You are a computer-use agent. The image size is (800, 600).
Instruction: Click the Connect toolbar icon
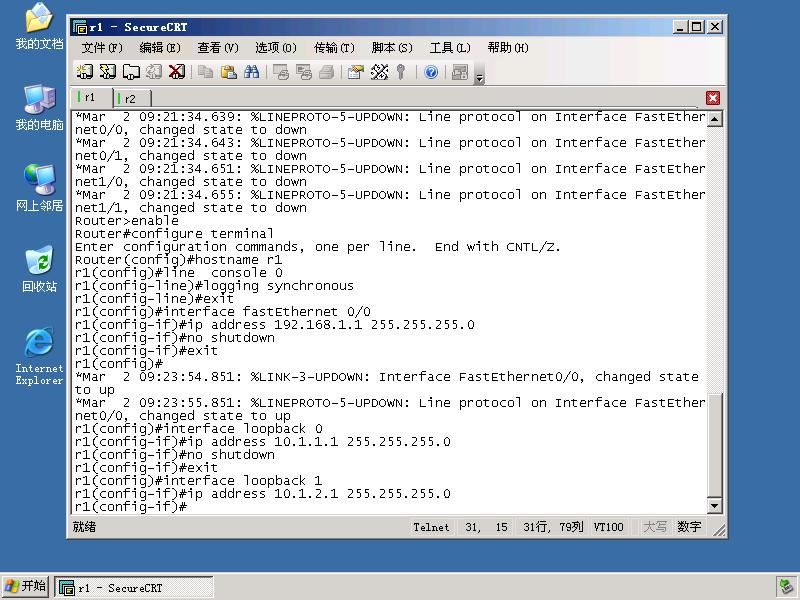click(x=85, y=72)
